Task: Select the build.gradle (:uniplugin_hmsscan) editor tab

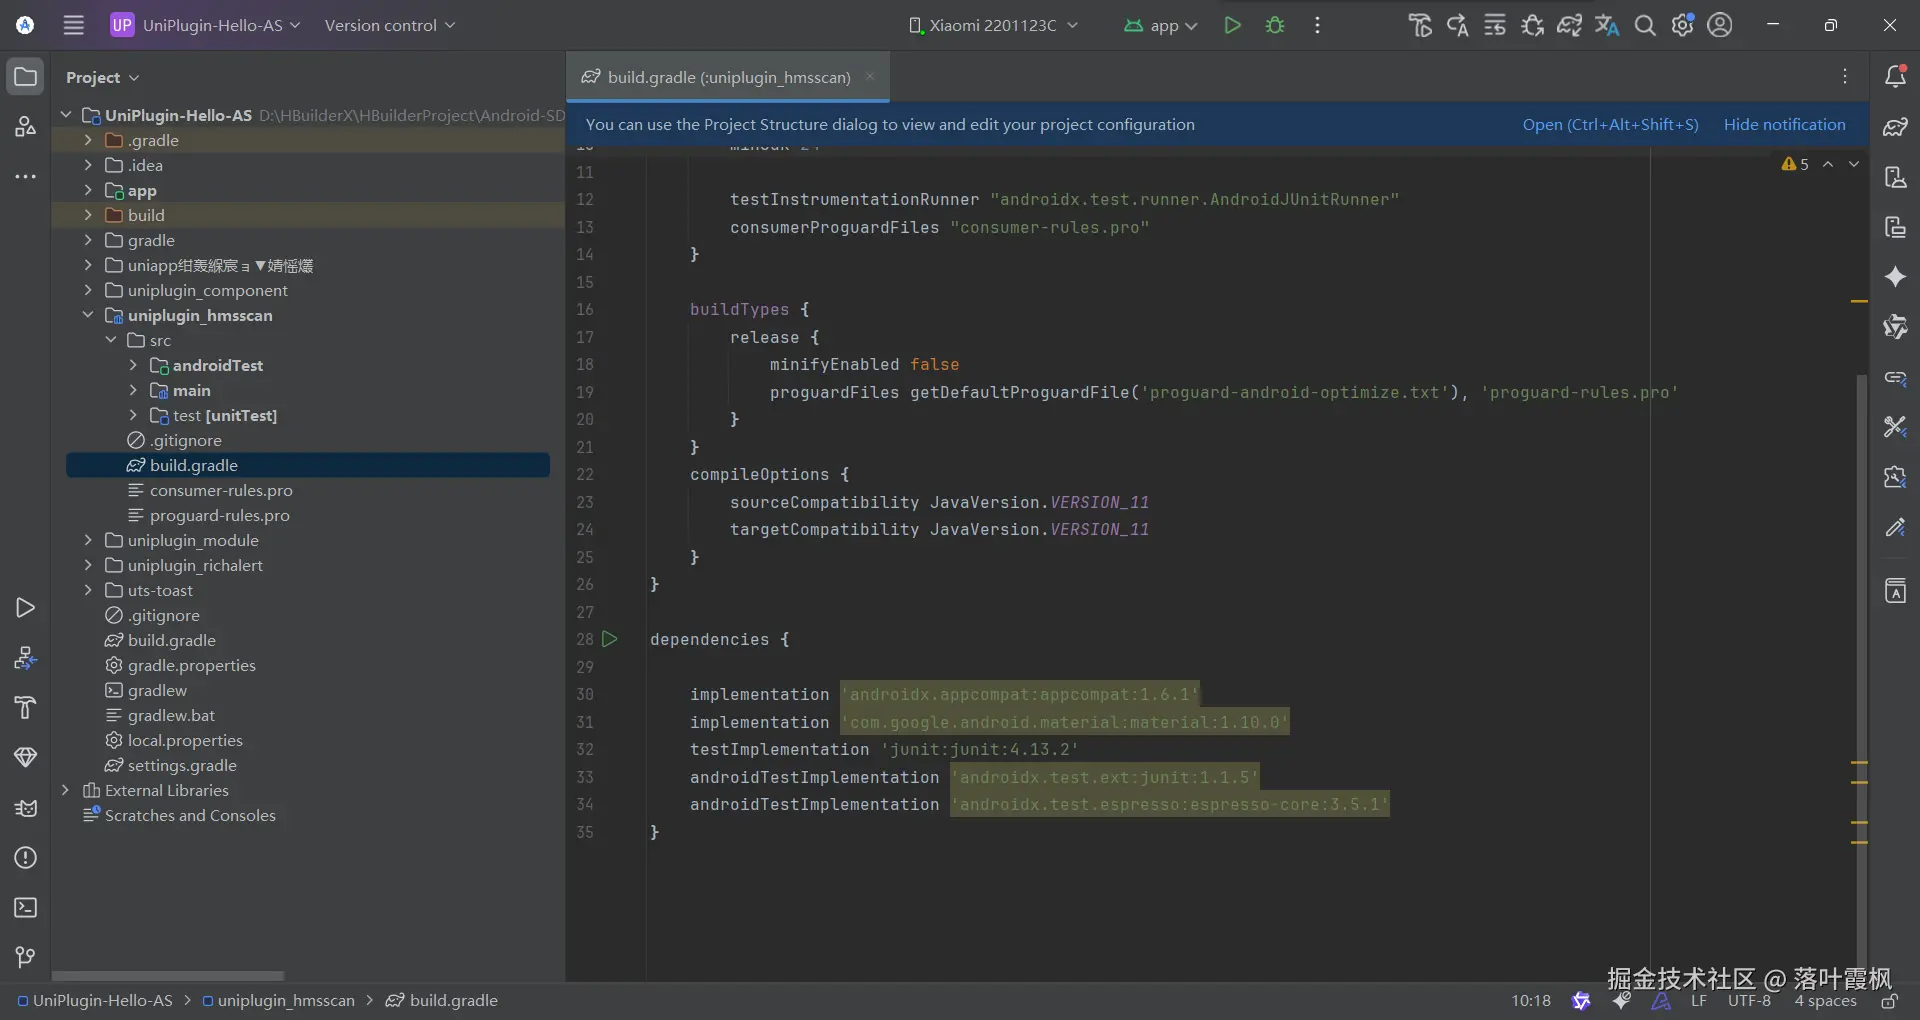Action: (x=728, y=77)
